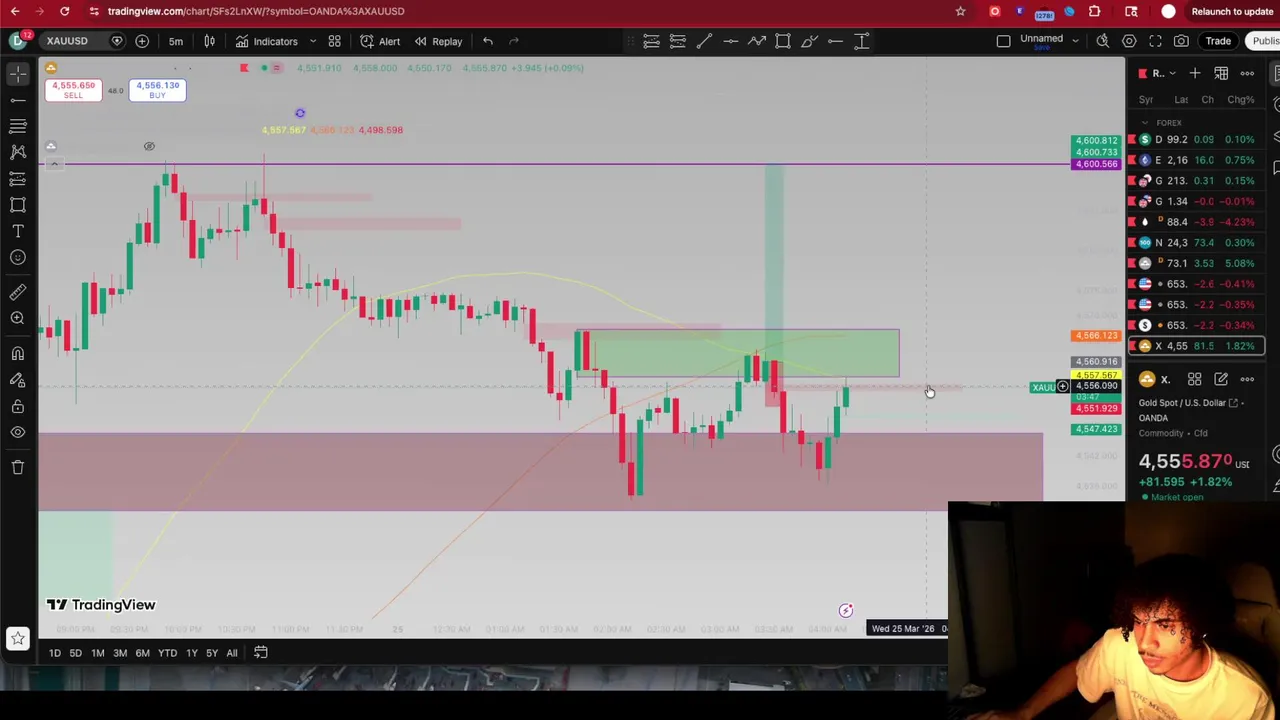Select the YTD date range
1280x720 pixels.
167,653
